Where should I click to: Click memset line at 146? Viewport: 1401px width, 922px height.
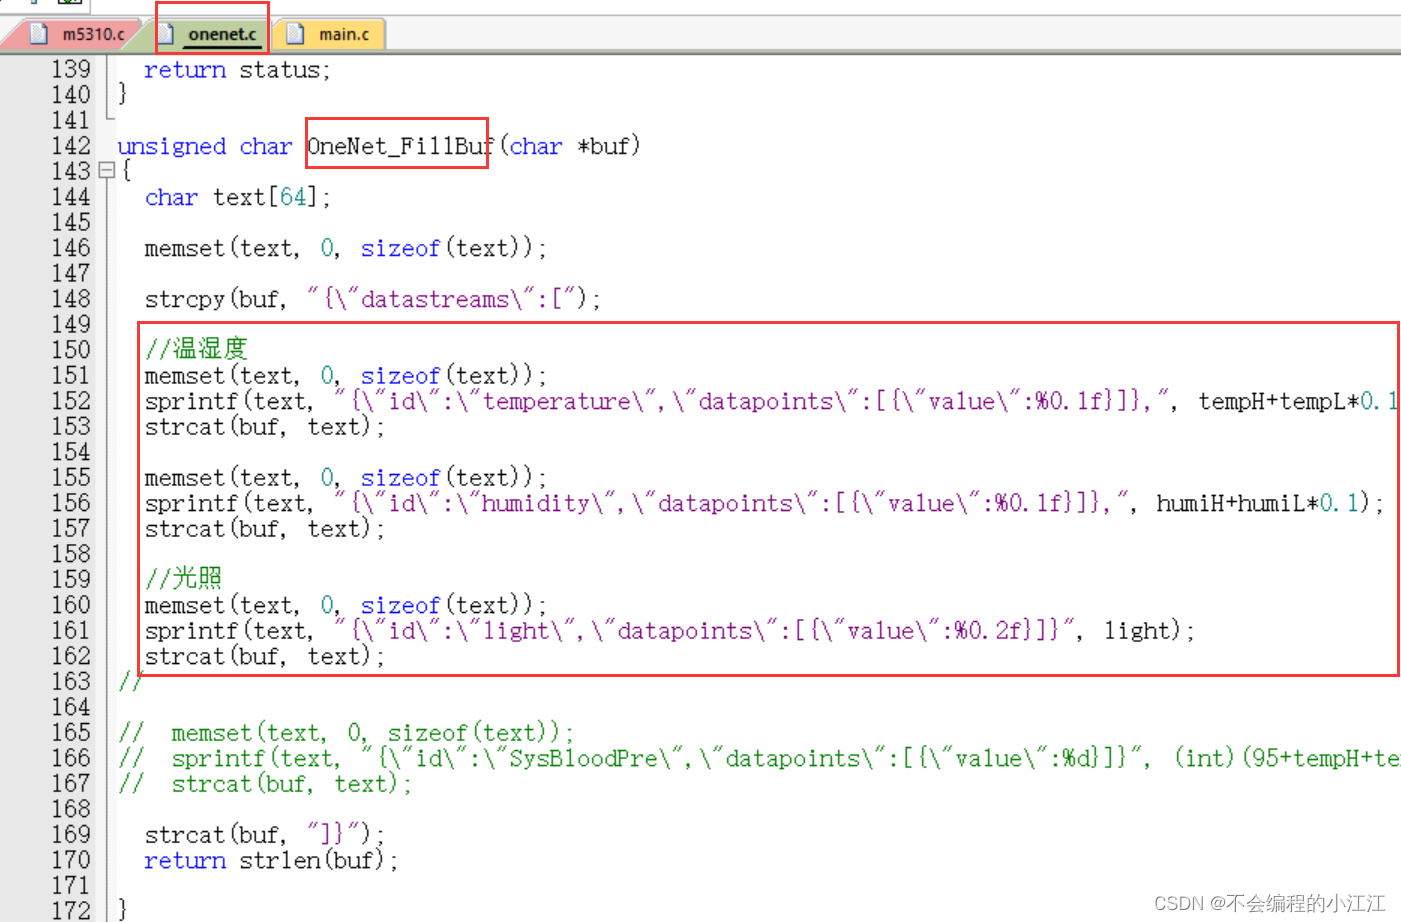[345, 248]
